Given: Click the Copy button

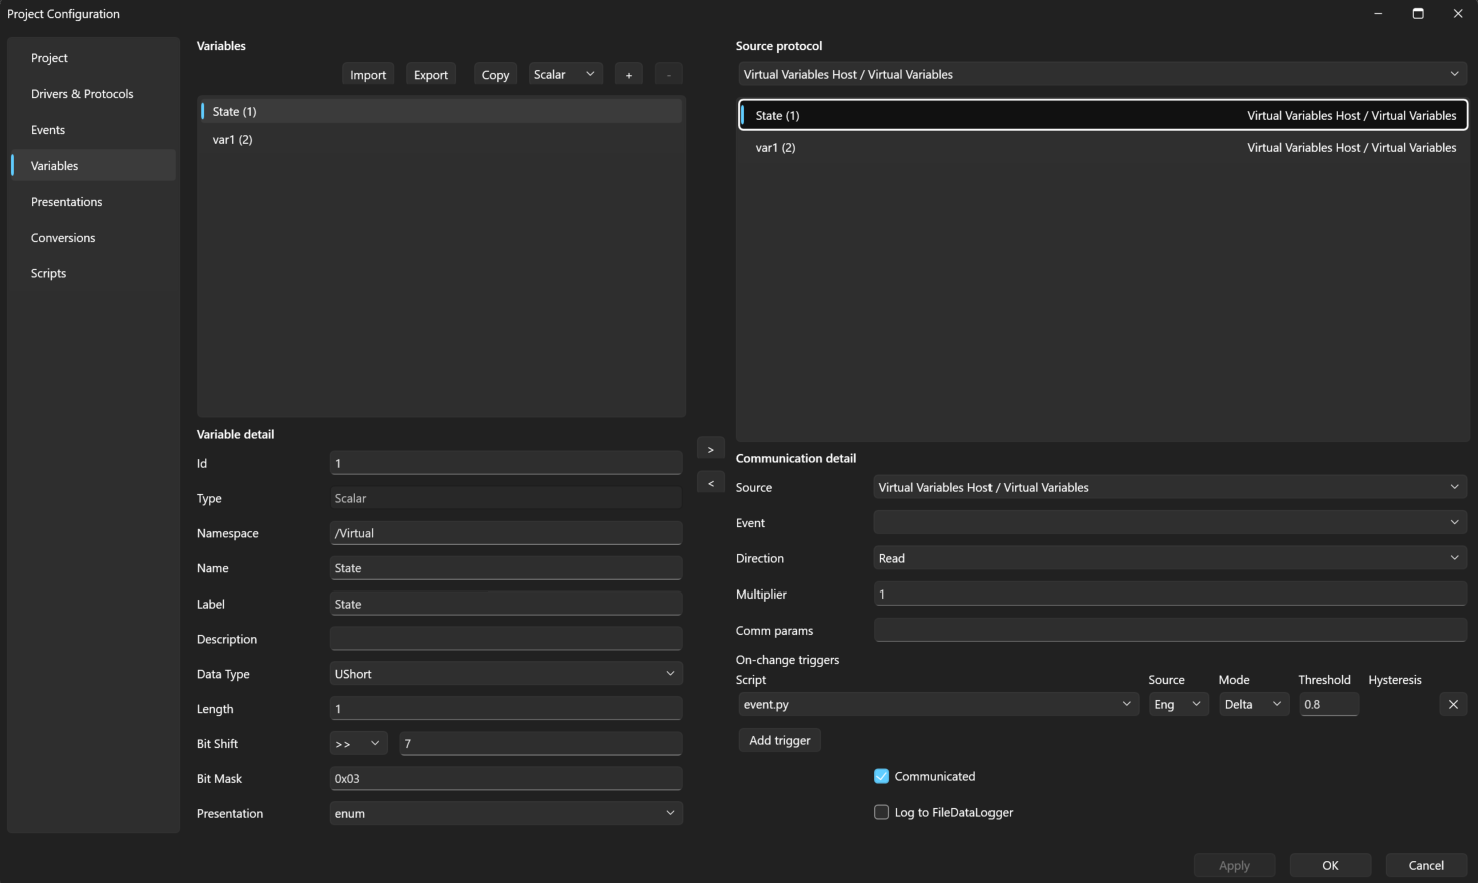Looking at the screenshot, I should tap(495, 75).
